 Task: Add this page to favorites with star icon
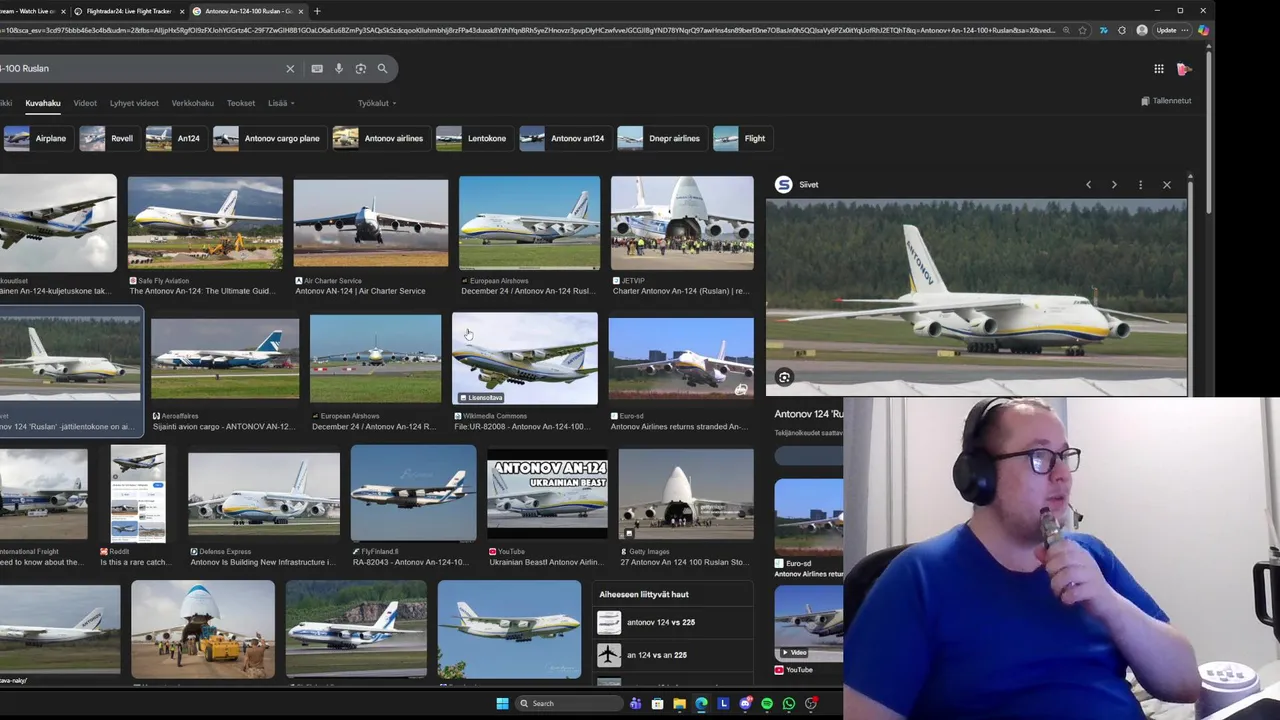pyautogui.click(x=1082, y=31)
